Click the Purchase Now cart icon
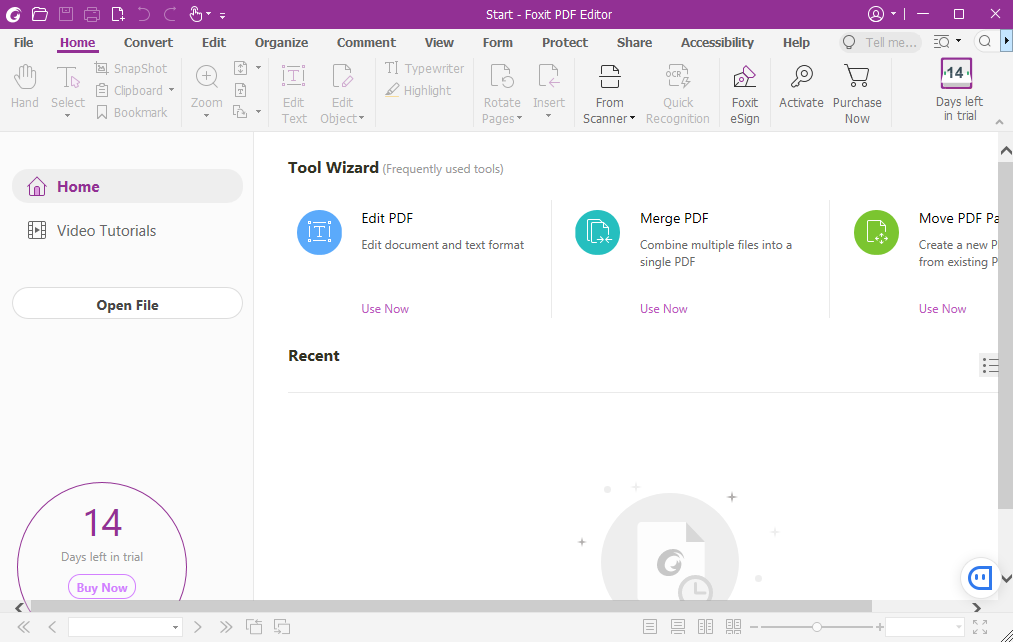 click(x=856, y=78)
